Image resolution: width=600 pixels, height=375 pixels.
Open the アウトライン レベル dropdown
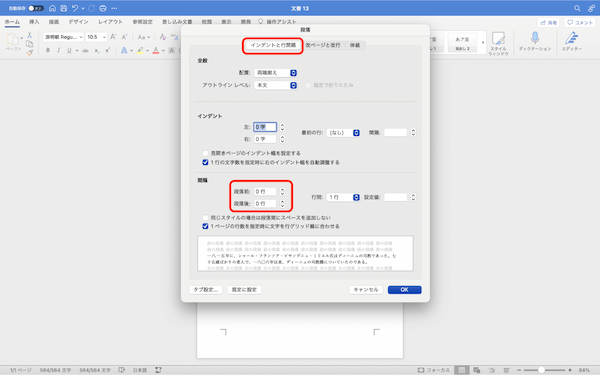[276, 85]
